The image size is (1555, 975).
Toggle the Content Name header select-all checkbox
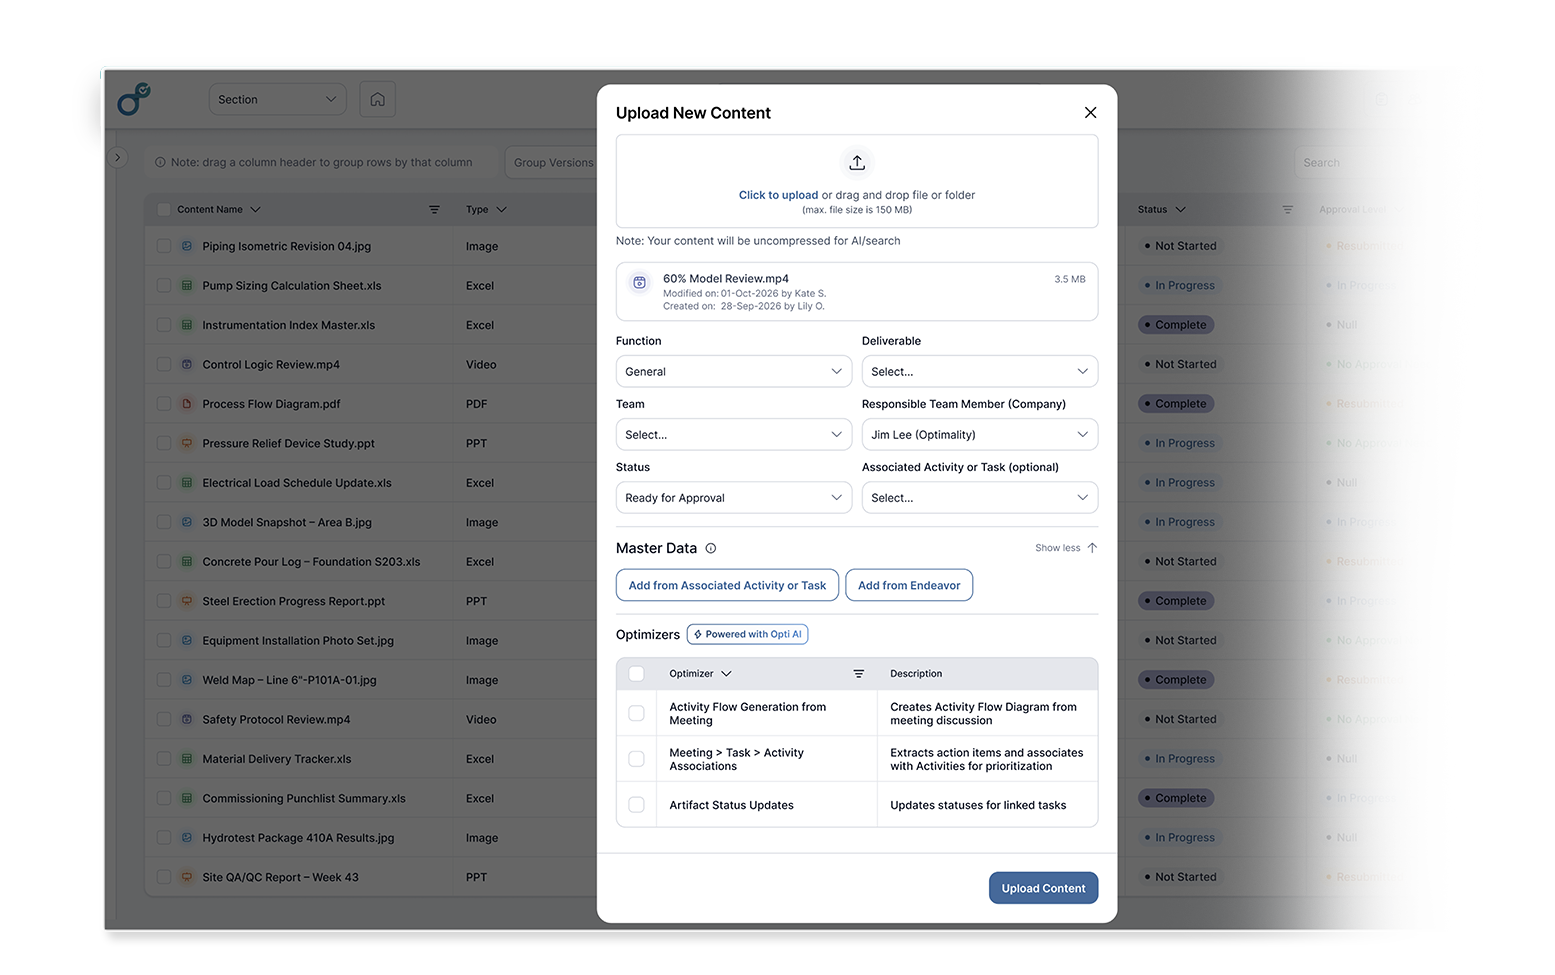(164, 210)
